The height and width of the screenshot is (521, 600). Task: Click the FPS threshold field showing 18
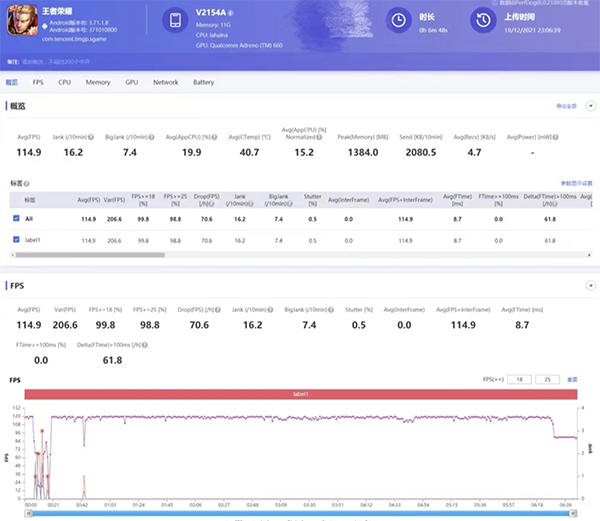click(518, 380)
